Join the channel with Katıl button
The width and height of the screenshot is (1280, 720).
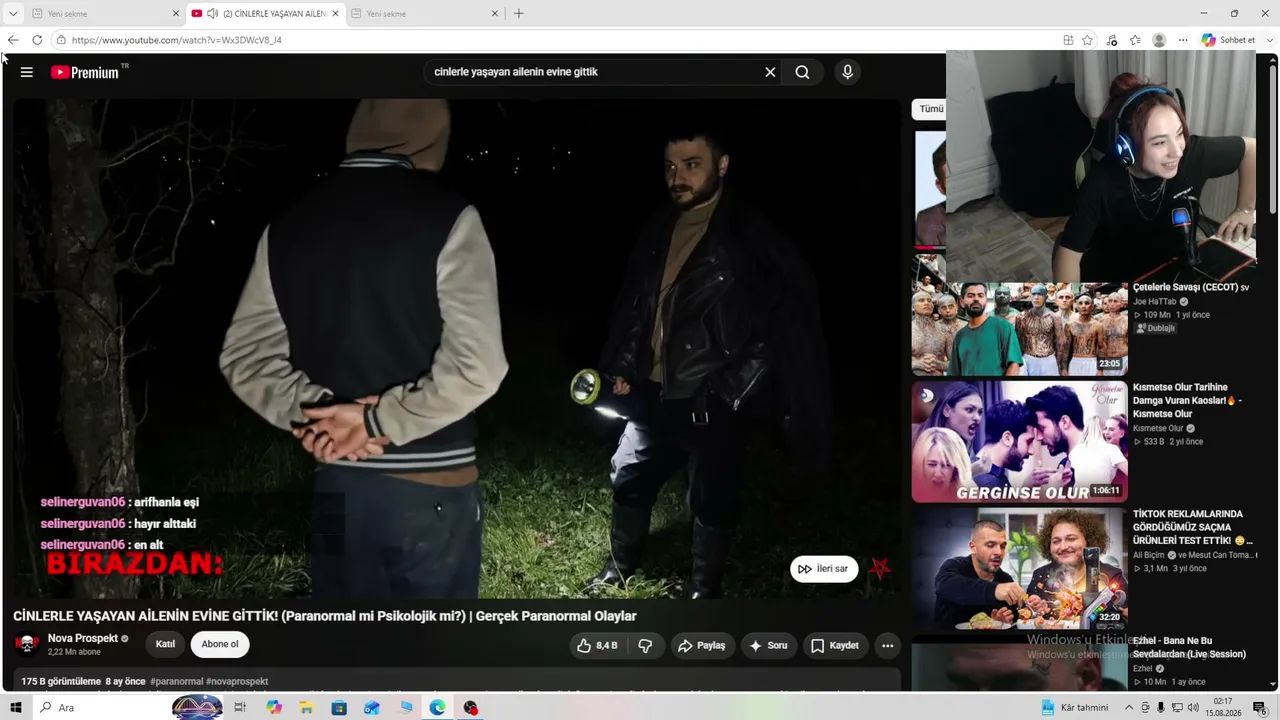[165, 644]
